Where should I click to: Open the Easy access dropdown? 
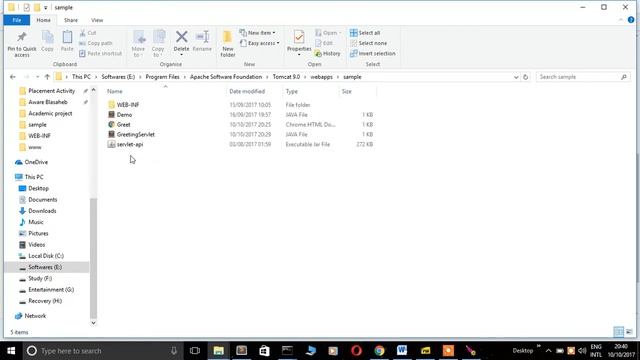coord(260,43)
